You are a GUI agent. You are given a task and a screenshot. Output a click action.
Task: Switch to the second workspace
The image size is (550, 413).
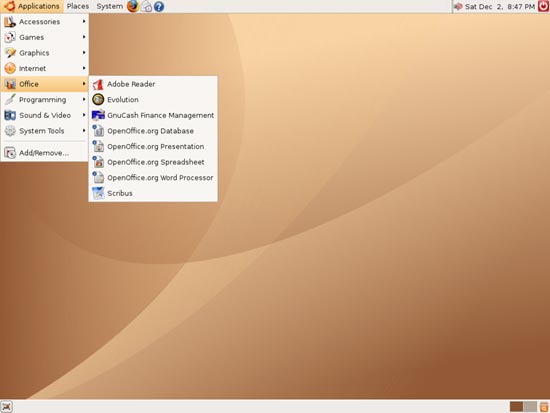click(x=530, y=407)
